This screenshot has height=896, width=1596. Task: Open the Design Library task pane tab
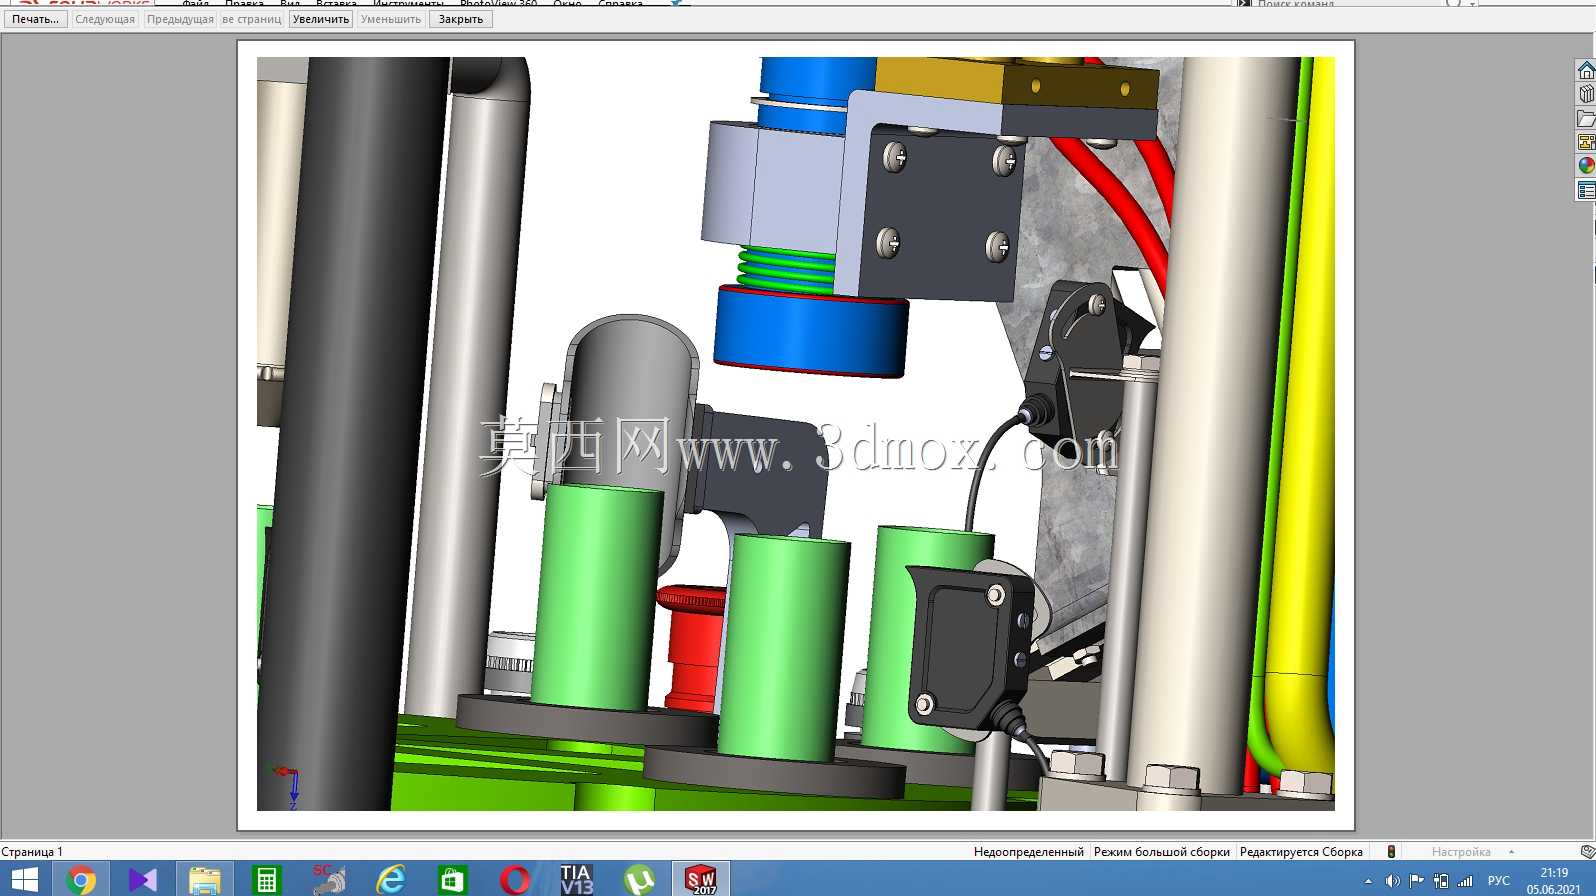(x=1586, y=94)
